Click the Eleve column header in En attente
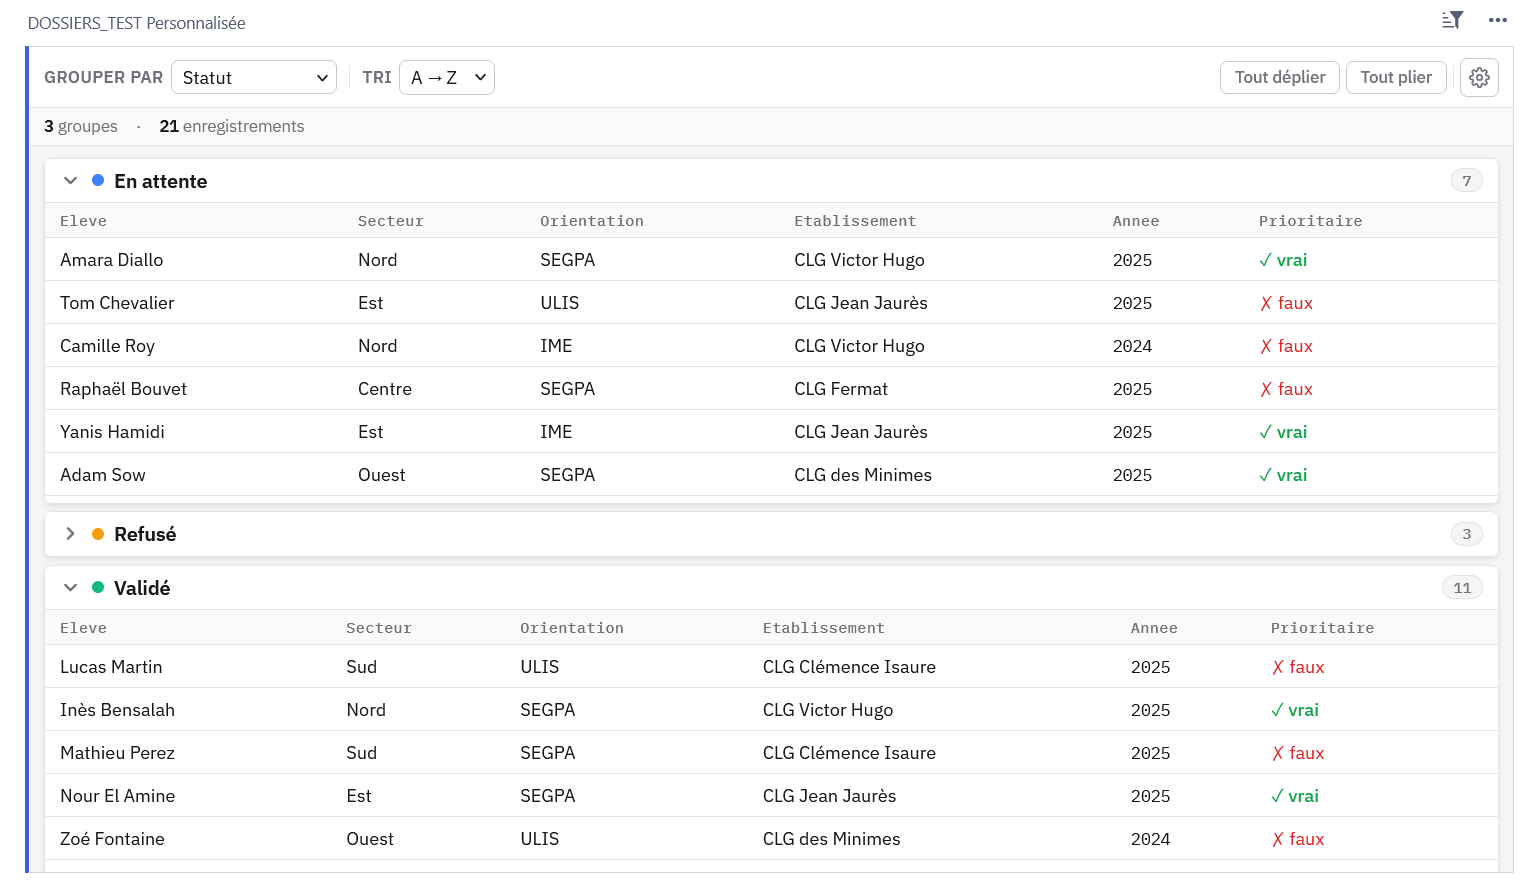 click(x=83, y=221)
